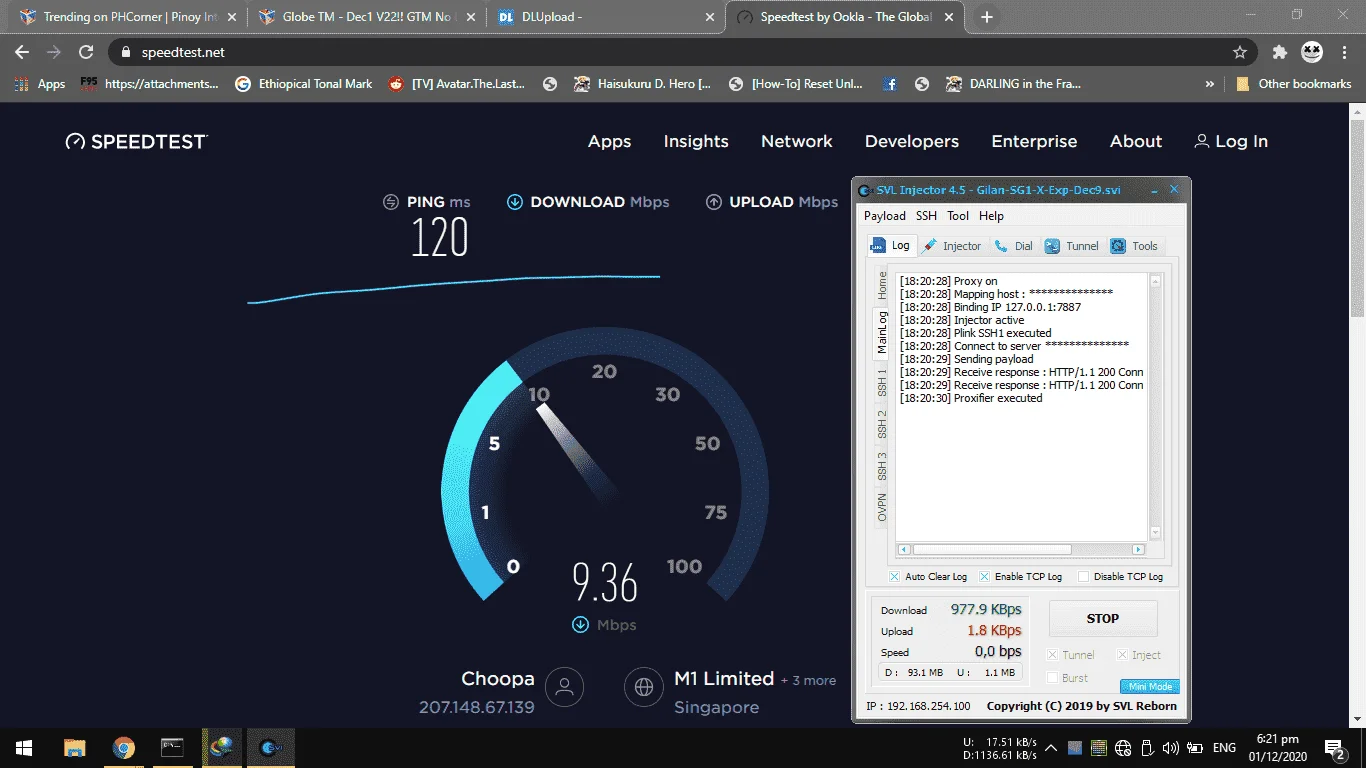Click the Speedtest logo

tap(136, 142)
